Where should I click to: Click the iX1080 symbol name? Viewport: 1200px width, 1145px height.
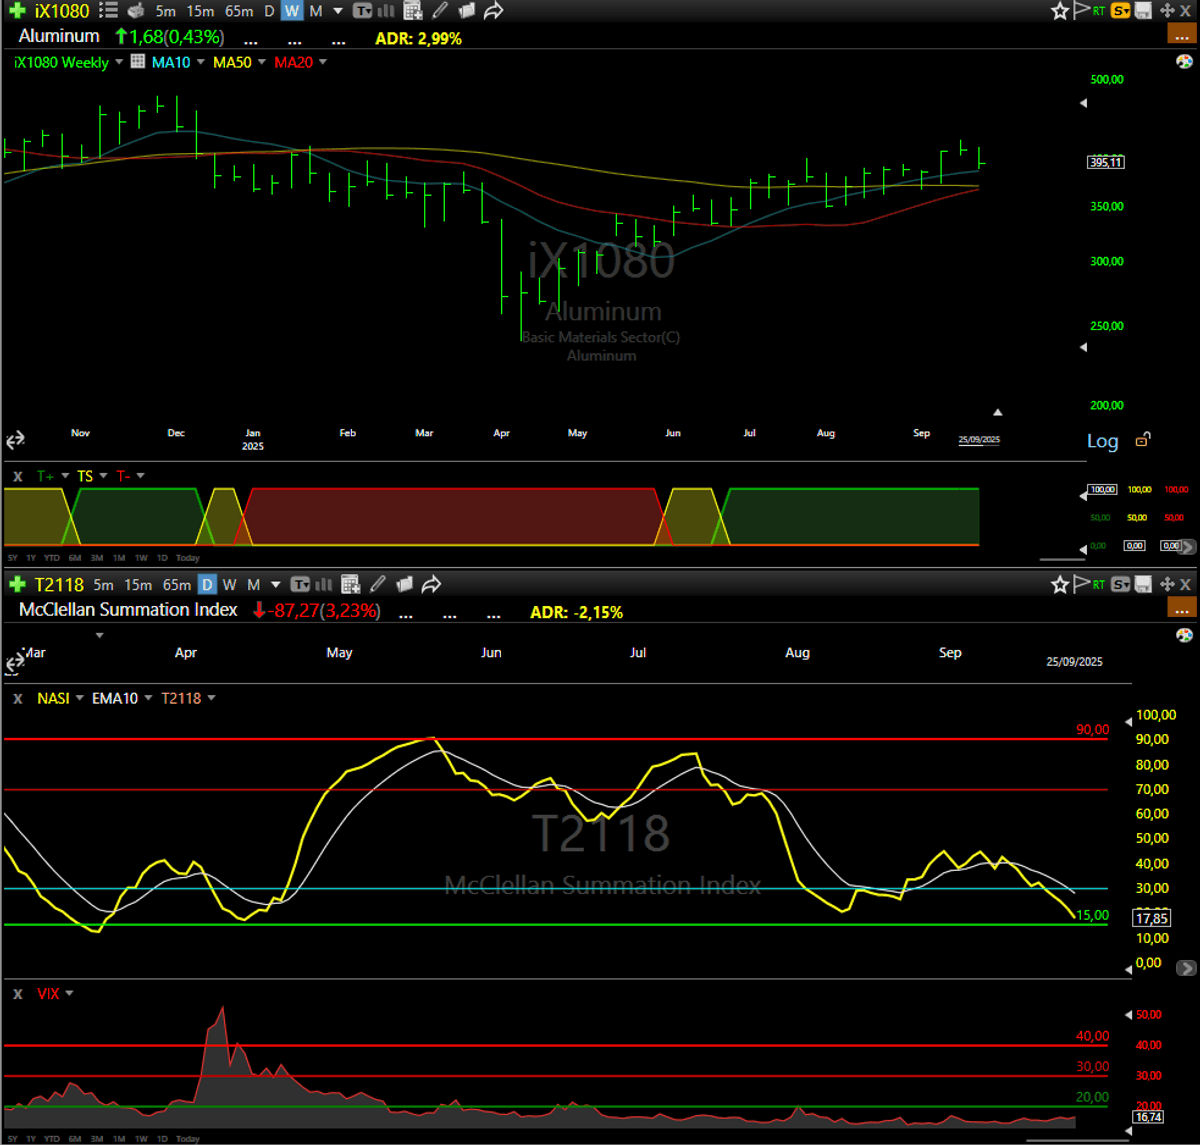61,12
